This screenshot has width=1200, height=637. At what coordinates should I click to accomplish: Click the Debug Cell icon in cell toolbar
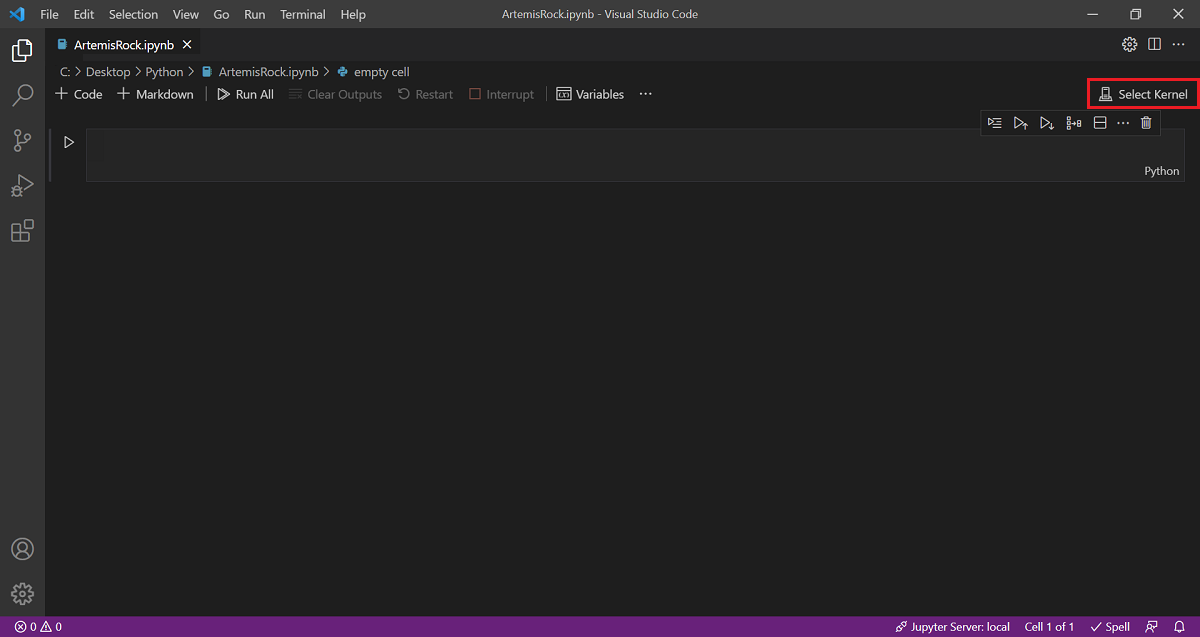(x=1073, y=123)
